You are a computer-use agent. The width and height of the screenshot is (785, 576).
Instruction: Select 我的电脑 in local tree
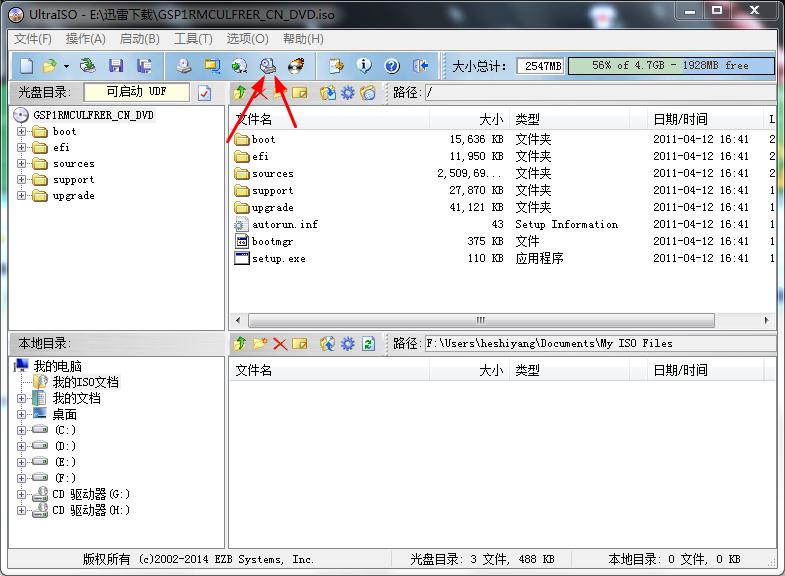pos(58,366)
